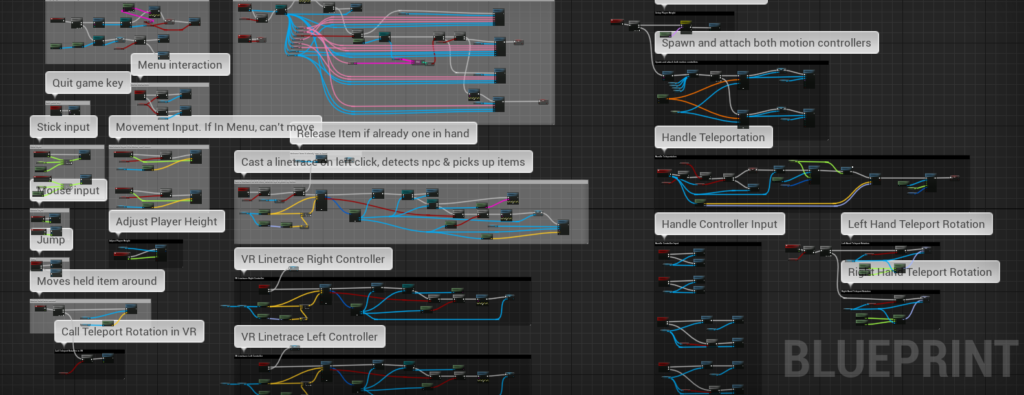Select the 'Stick input' comment label
Screen dimensions: 1024x395
click(63, 127)
